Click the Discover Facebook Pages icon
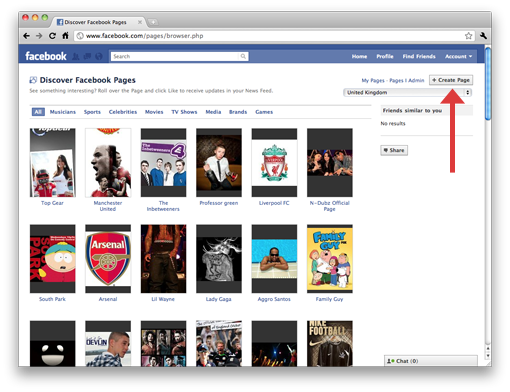Viewport: 510px width, 392px height. 33,80
